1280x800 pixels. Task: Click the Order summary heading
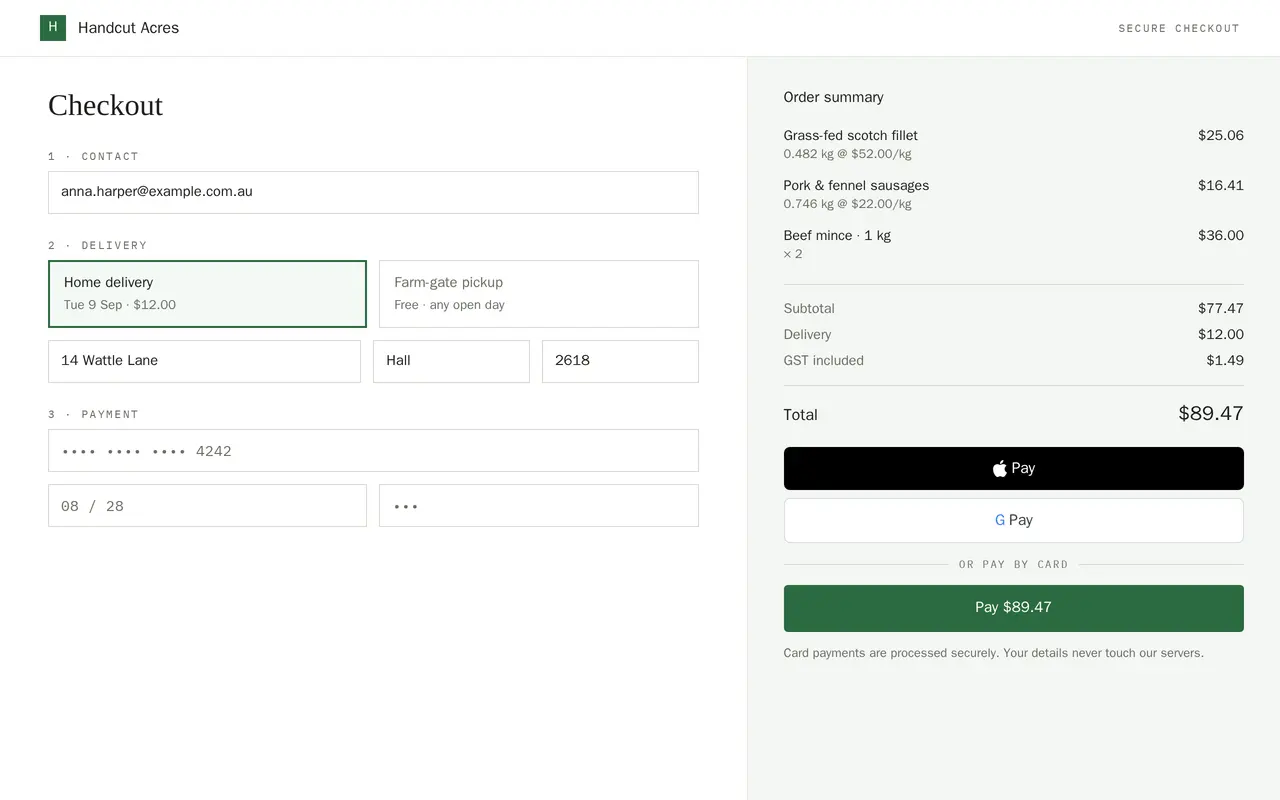(833, 97)
